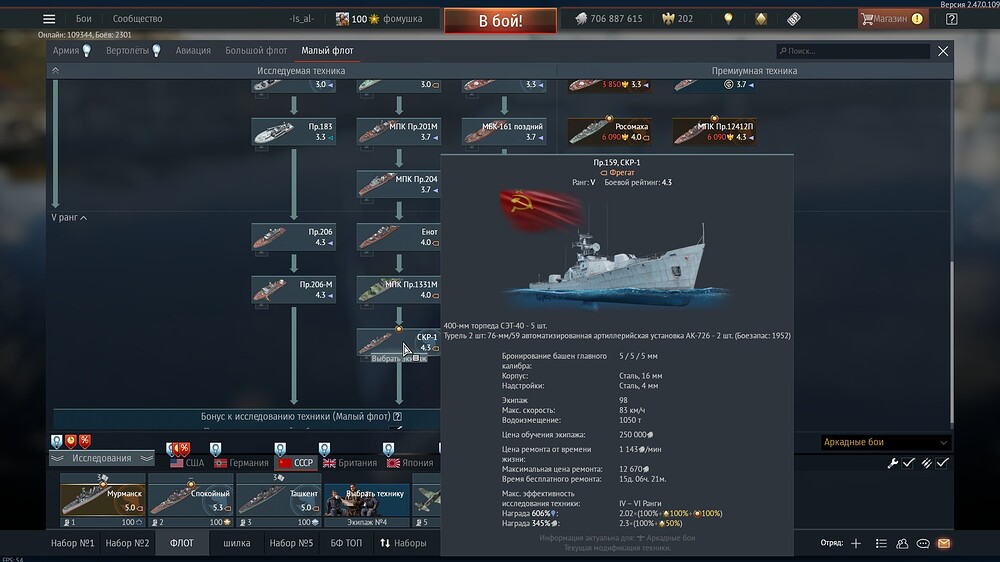Select the Германия nation tab
This screenshot has width=1000, height=562.
241,462
